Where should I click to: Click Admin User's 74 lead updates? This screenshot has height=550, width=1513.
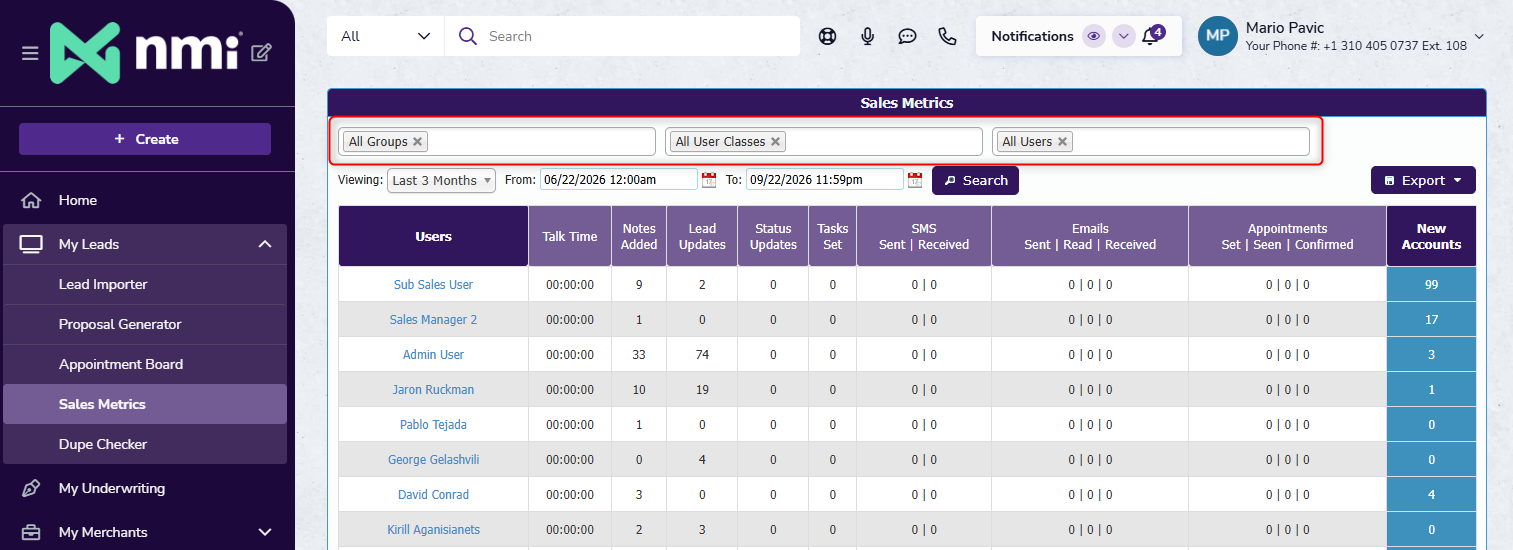(x=702, y=355)
